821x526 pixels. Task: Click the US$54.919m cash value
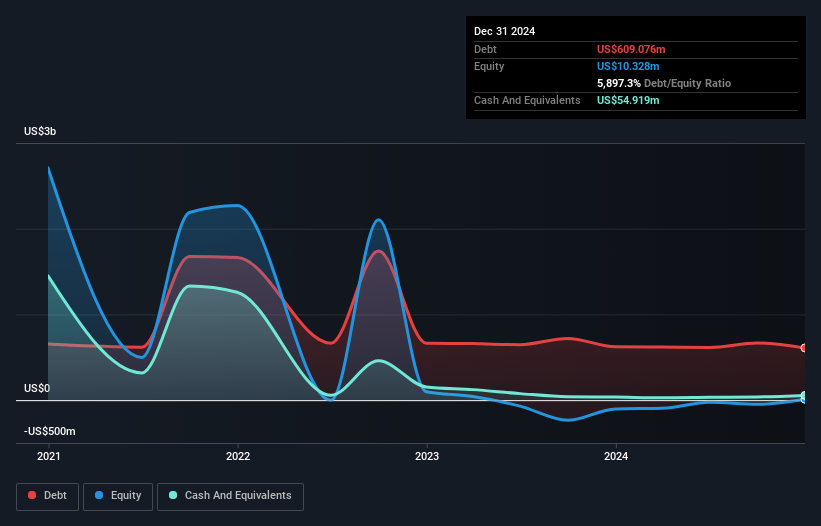(x=628, y=100)
